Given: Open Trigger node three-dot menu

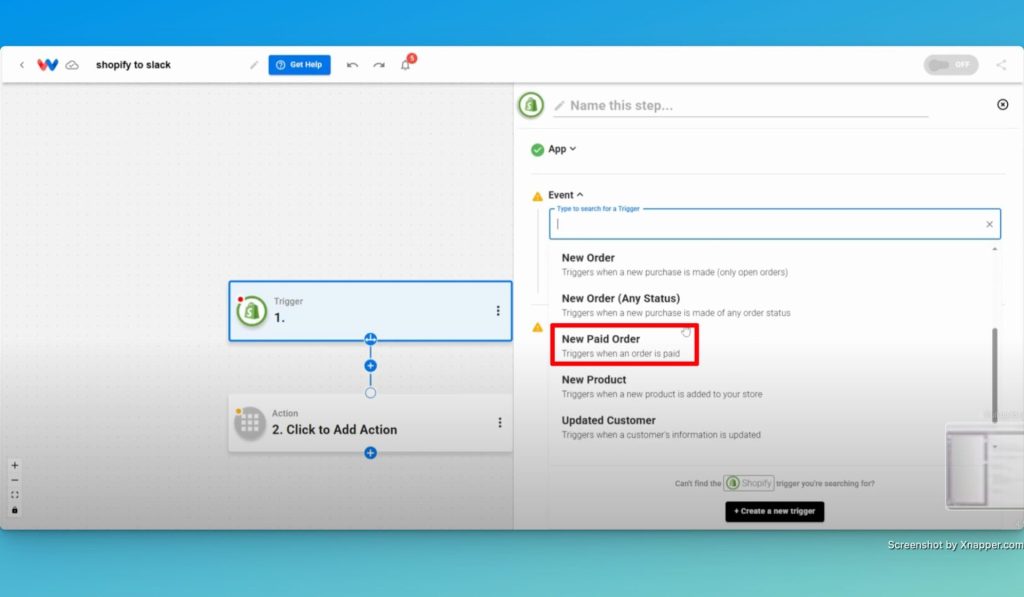Looking at the screenshot, I should (x=498, y=311).
